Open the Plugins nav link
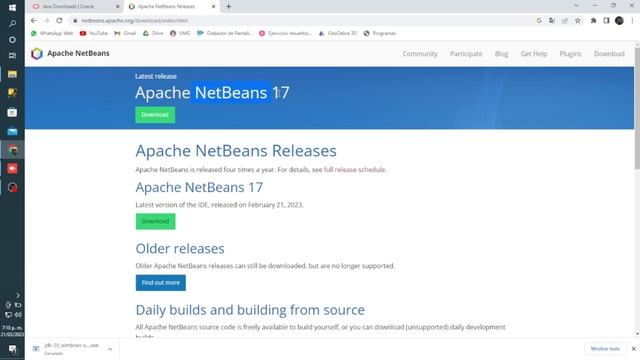This screenshot has height=360, width=640. point(570,54)
